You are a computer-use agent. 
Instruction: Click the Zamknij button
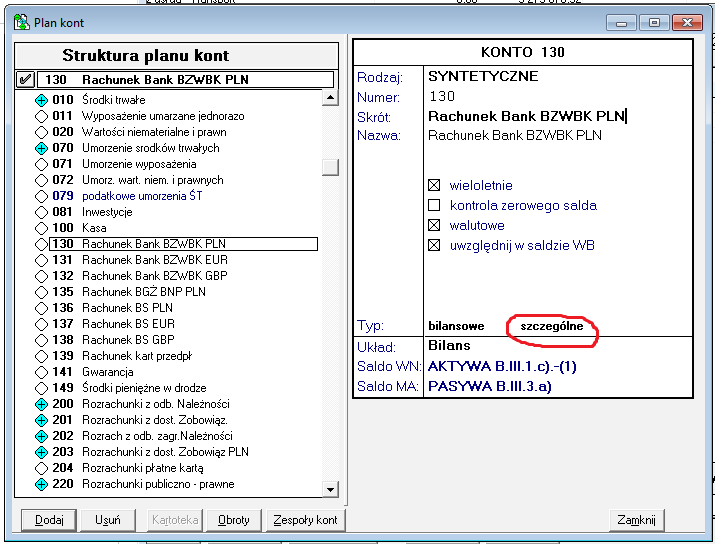(636, 520)
